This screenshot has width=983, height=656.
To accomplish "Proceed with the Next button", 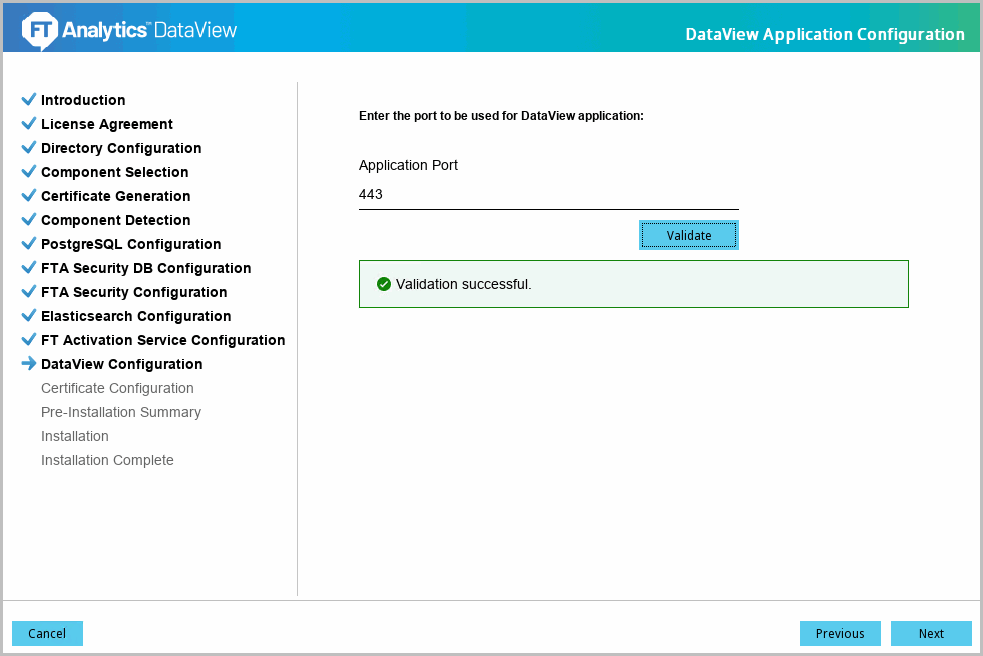I will click(x=931, y=633).
